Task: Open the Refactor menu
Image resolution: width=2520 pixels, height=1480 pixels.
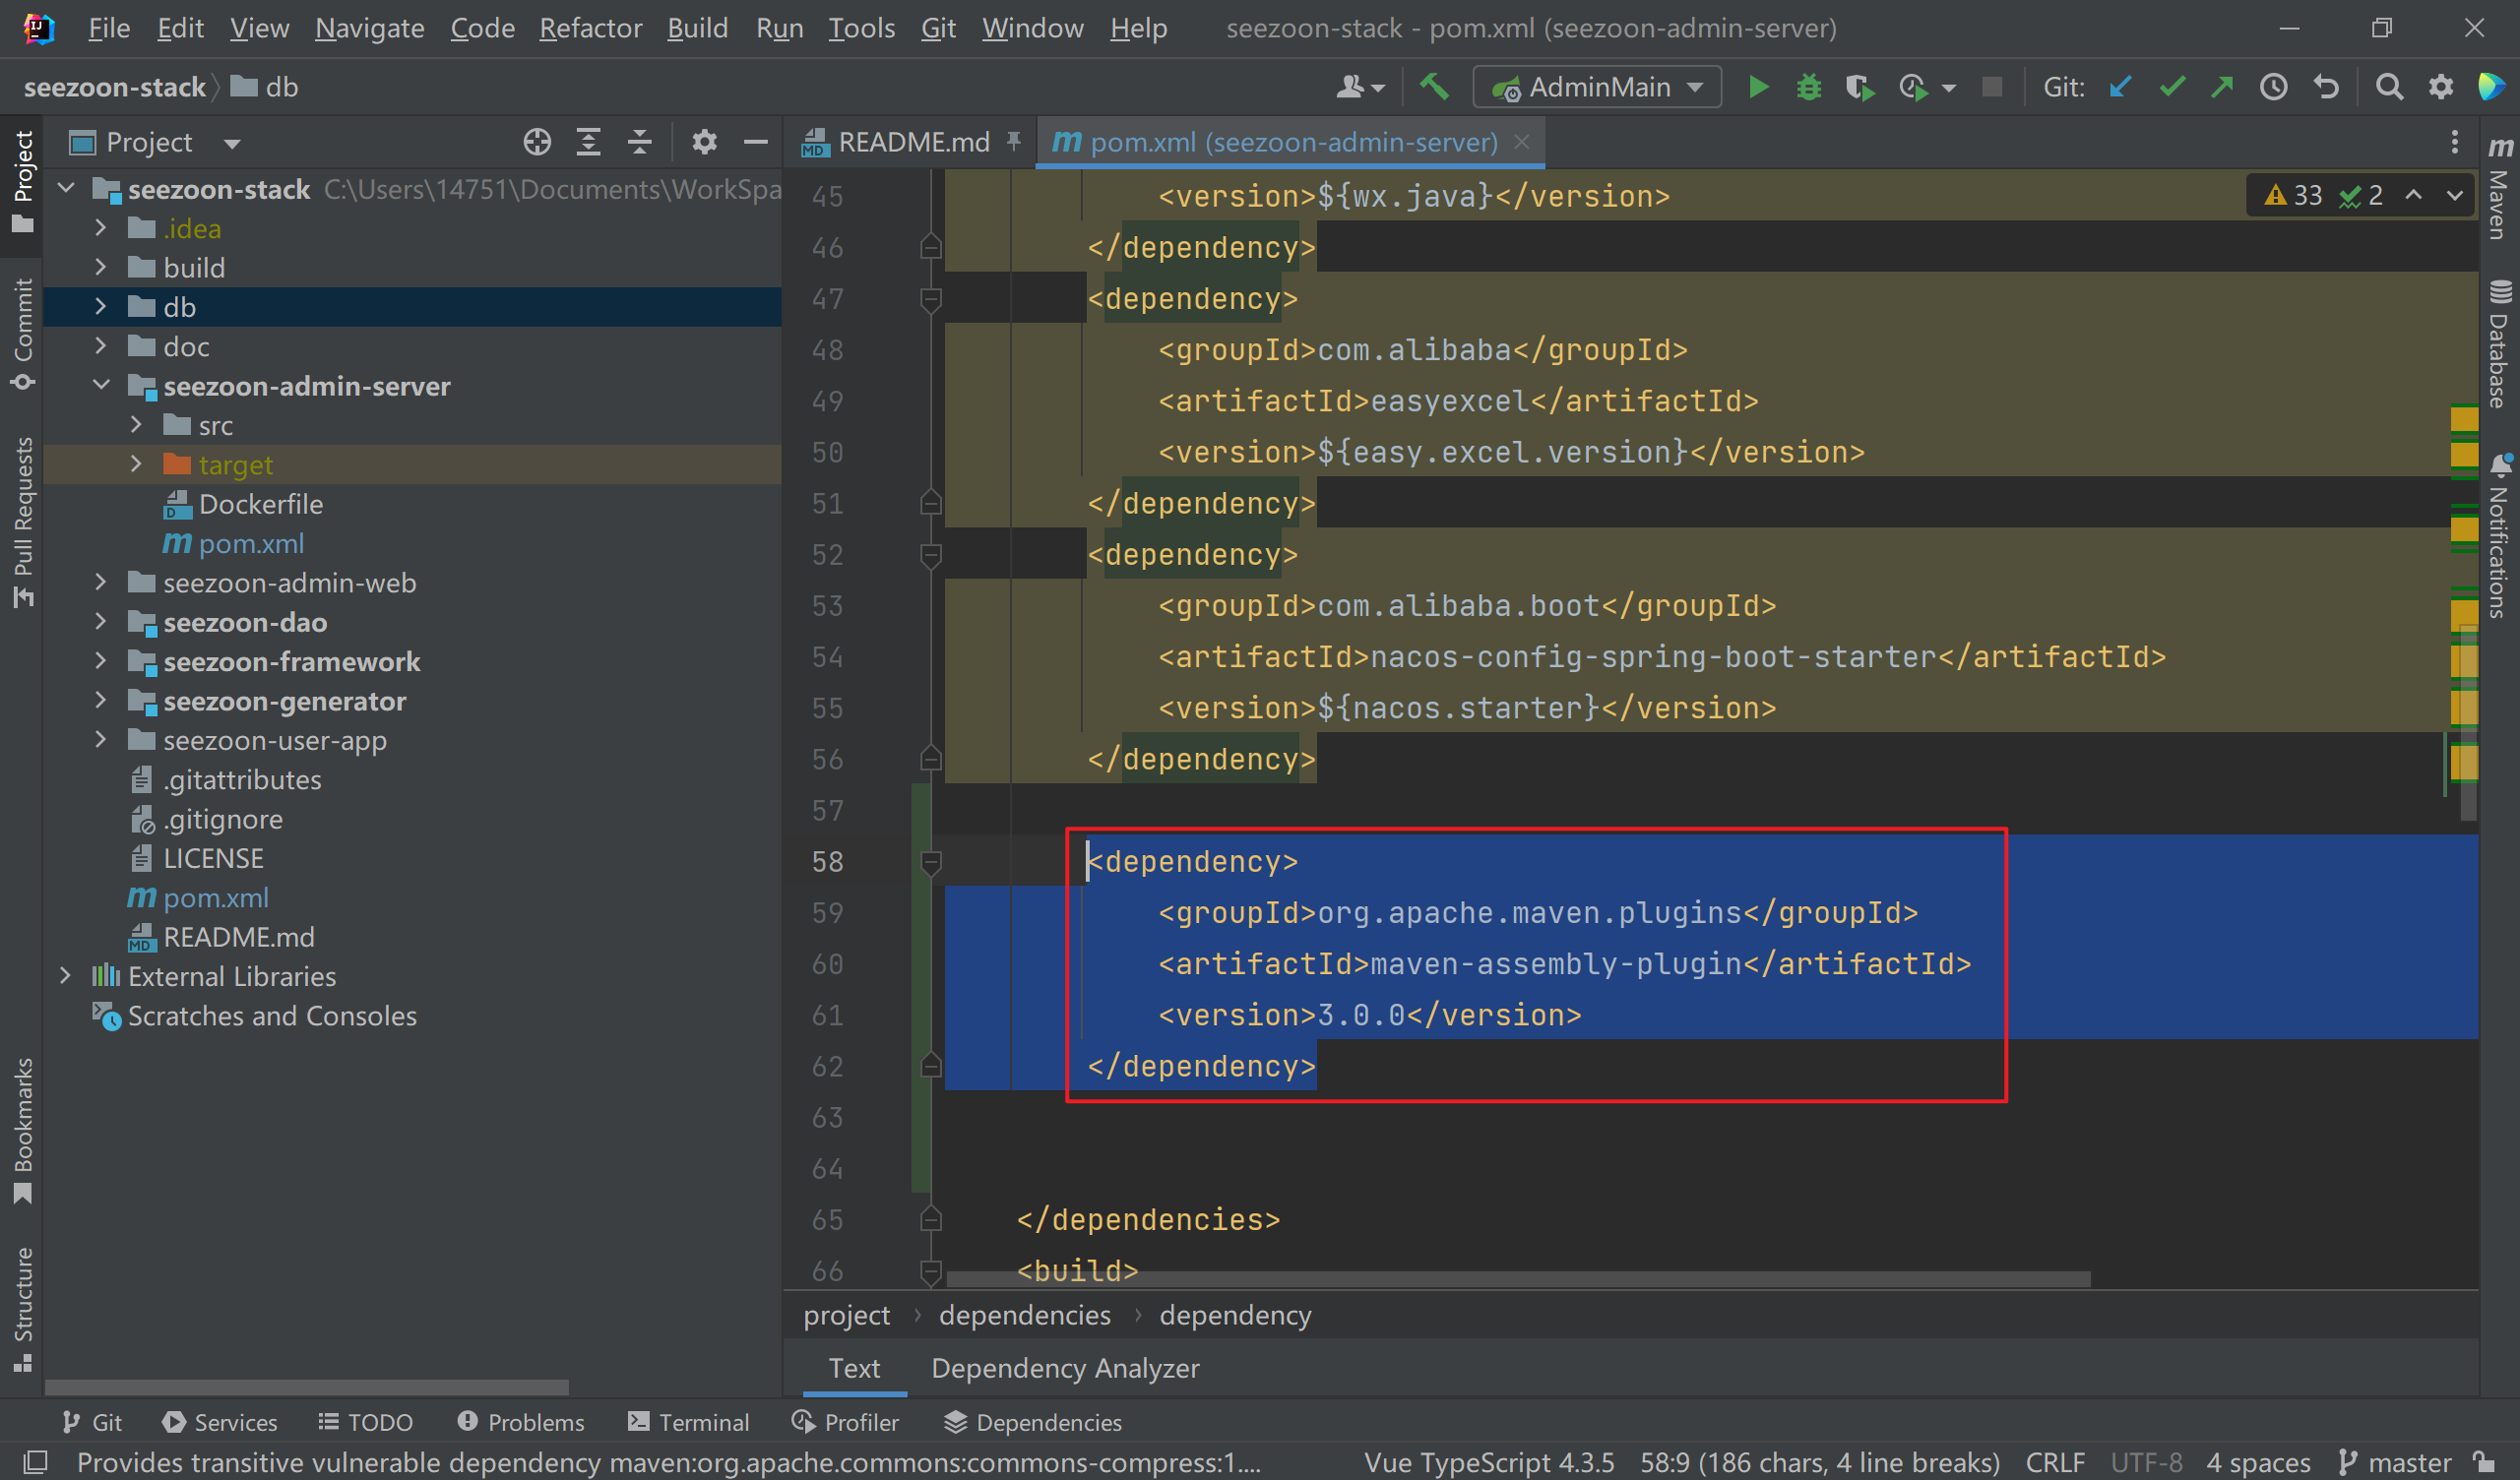Action: 590,28
